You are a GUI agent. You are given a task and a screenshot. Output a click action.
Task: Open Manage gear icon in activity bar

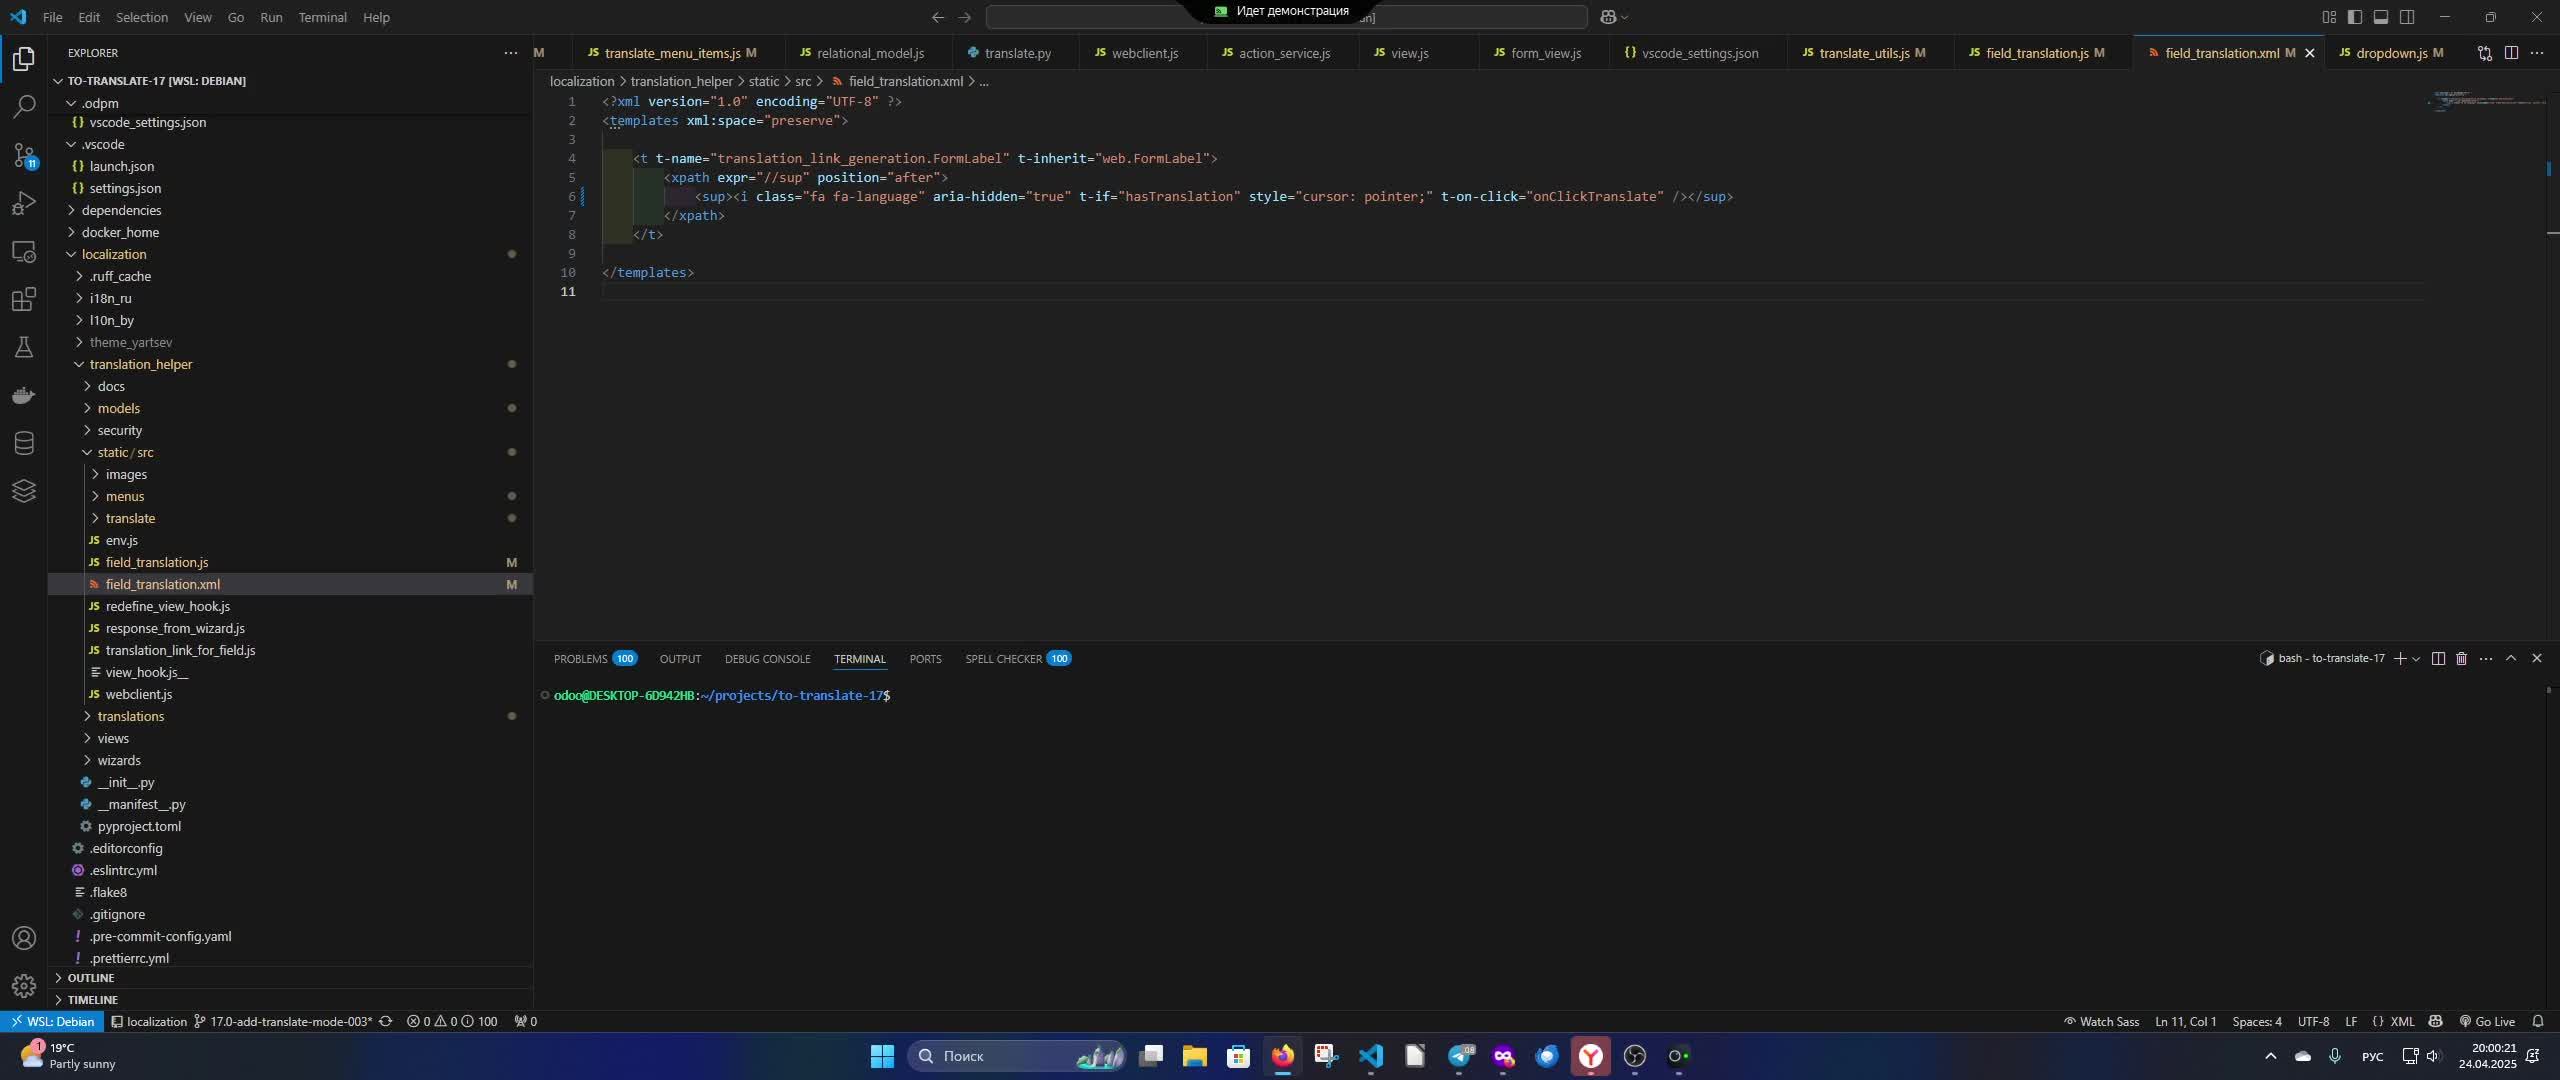24,986
